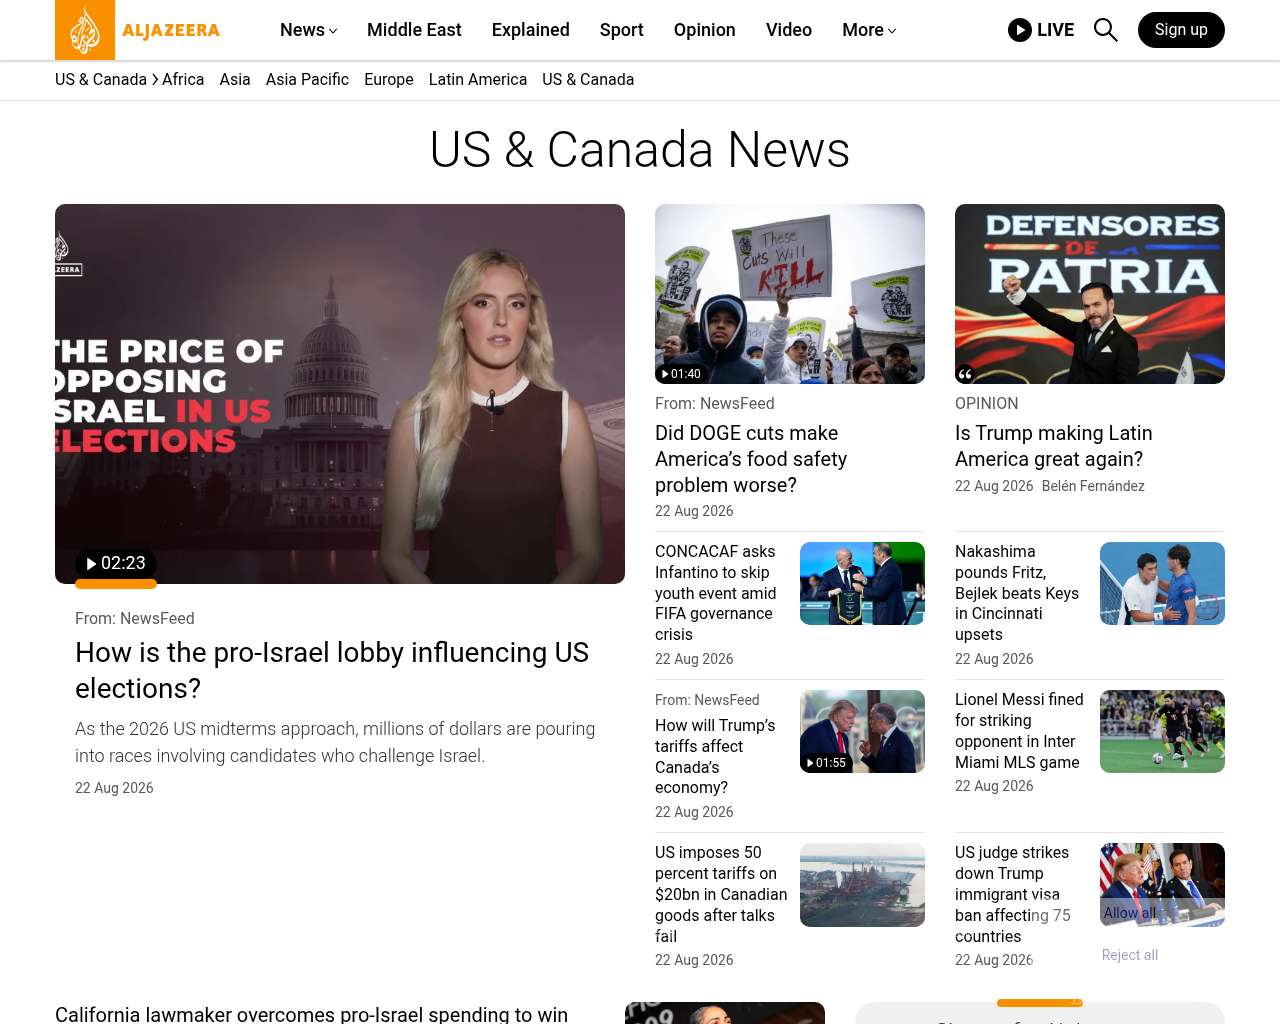Open 'Is Trump making Latin America great again?'
The height and width of the screenshot is (1024, 1280).
pos(1054,446)
